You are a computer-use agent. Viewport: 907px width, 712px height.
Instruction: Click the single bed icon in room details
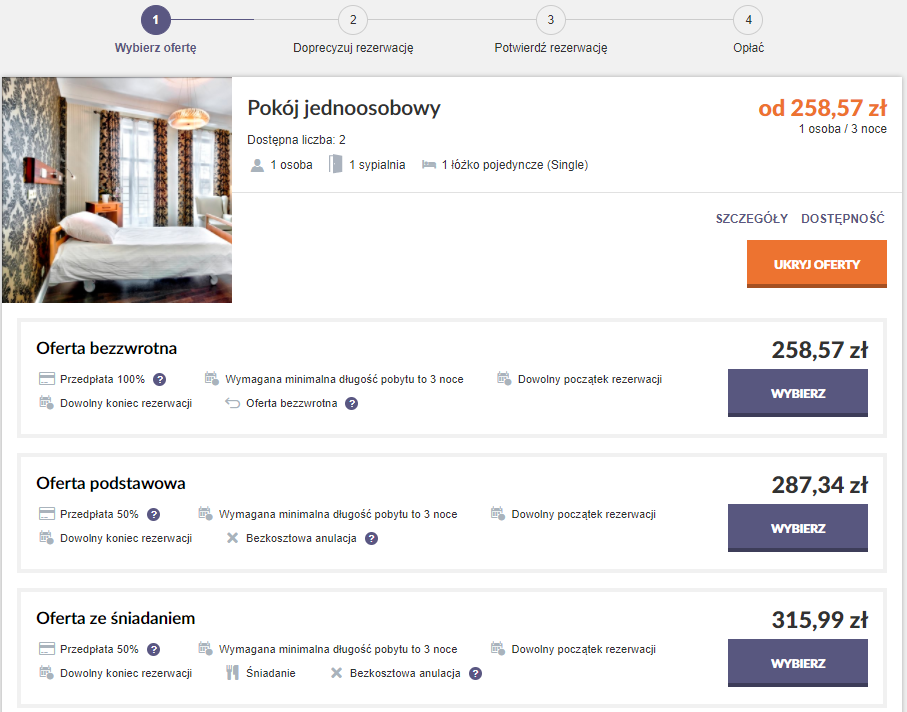(429, 165)
